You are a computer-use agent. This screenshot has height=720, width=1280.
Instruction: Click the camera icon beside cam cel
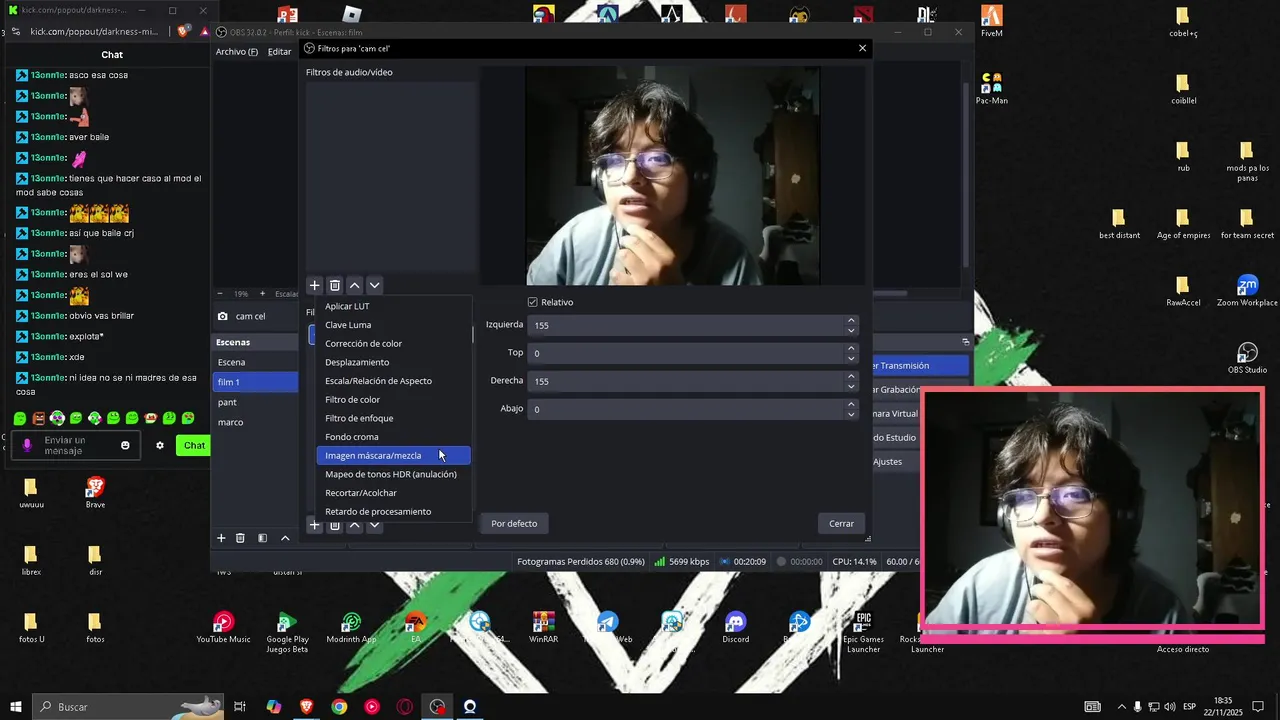[x=223, y=317]
